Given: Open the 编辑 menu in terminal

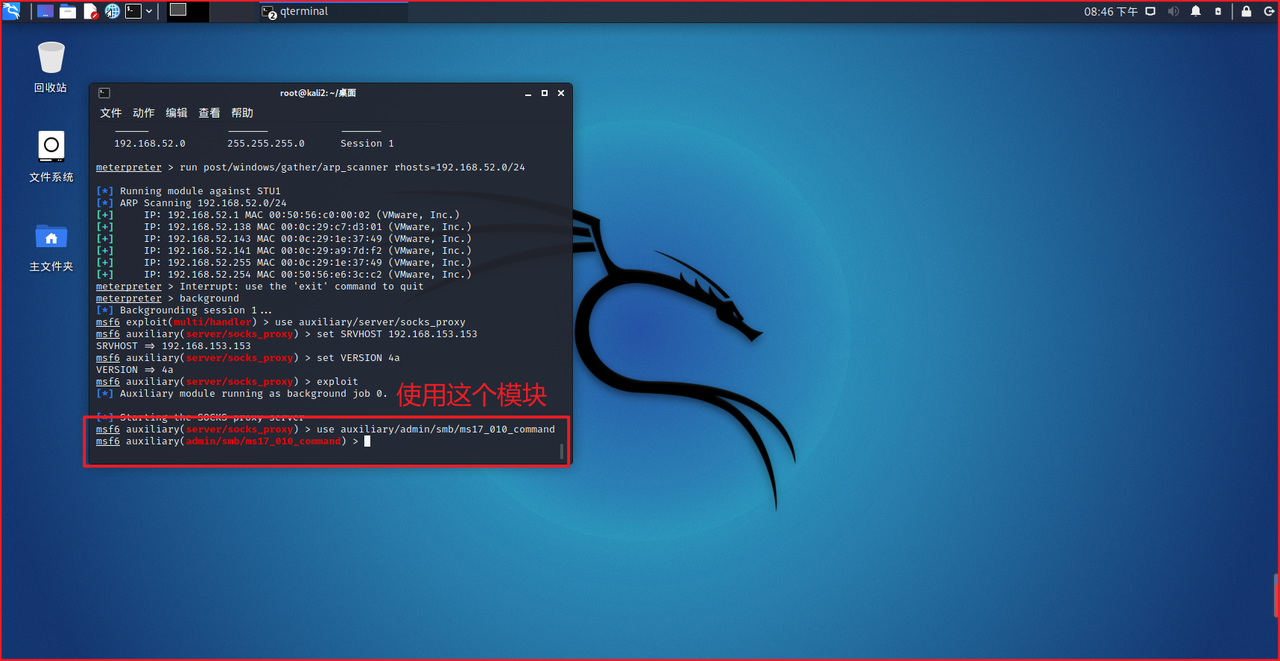Looking at the screenshot, I should click(x=177, y=113).
